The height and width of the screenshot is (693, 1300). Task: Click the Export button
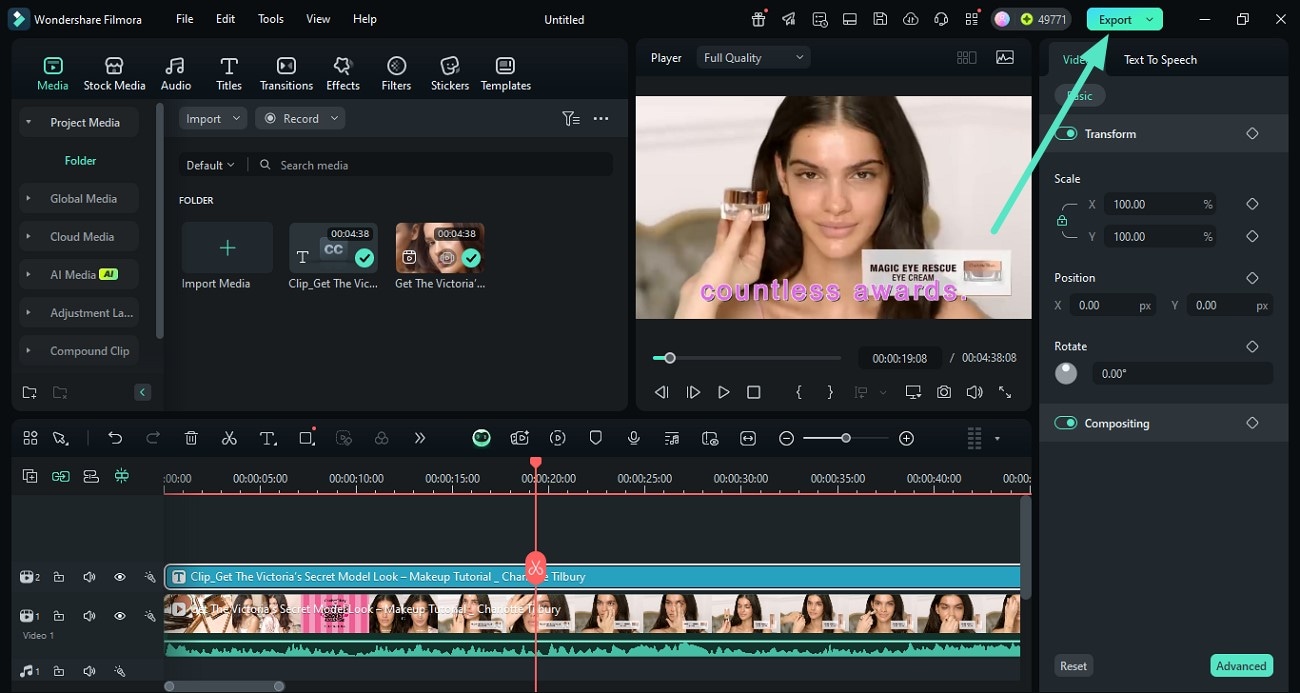coord(1124,19)
